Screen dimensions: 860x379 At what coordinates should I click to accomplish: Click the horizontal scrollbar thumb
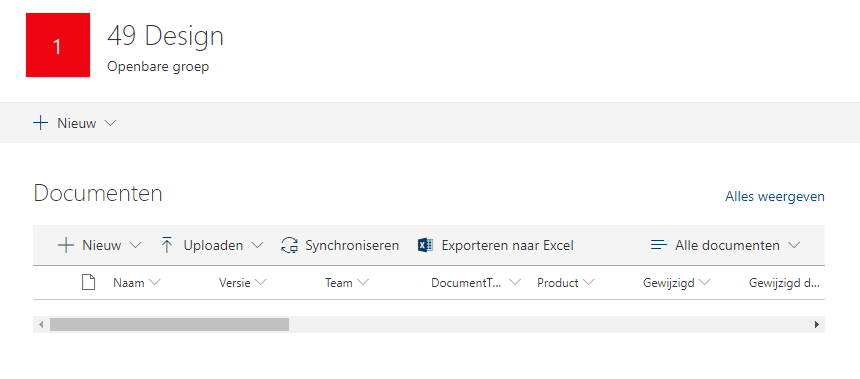point(169,325)
